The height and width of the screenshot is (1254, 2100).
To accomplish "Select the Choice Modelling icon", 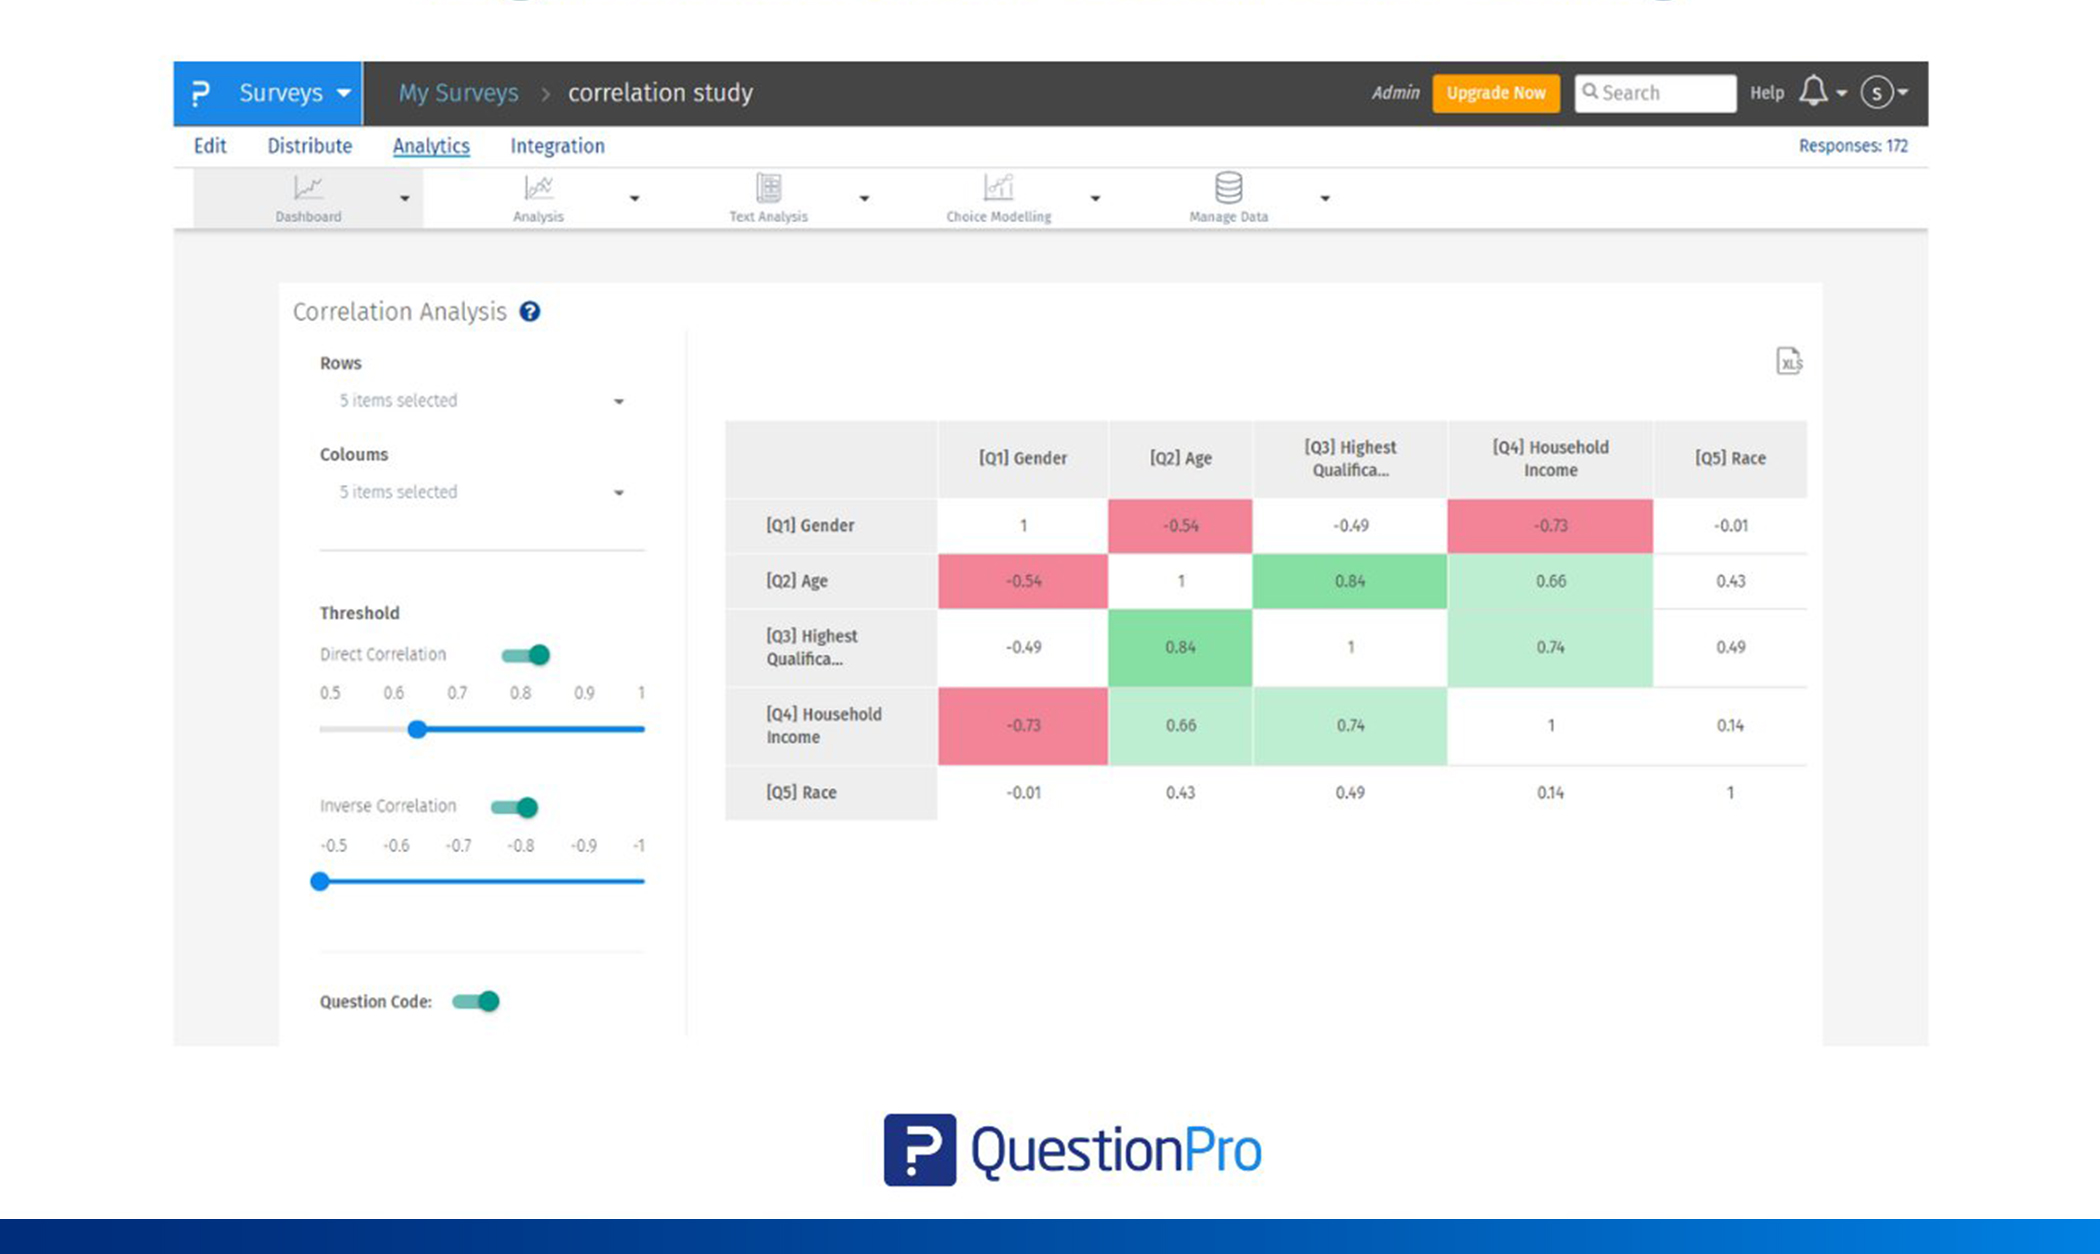I will pos(998,188).
